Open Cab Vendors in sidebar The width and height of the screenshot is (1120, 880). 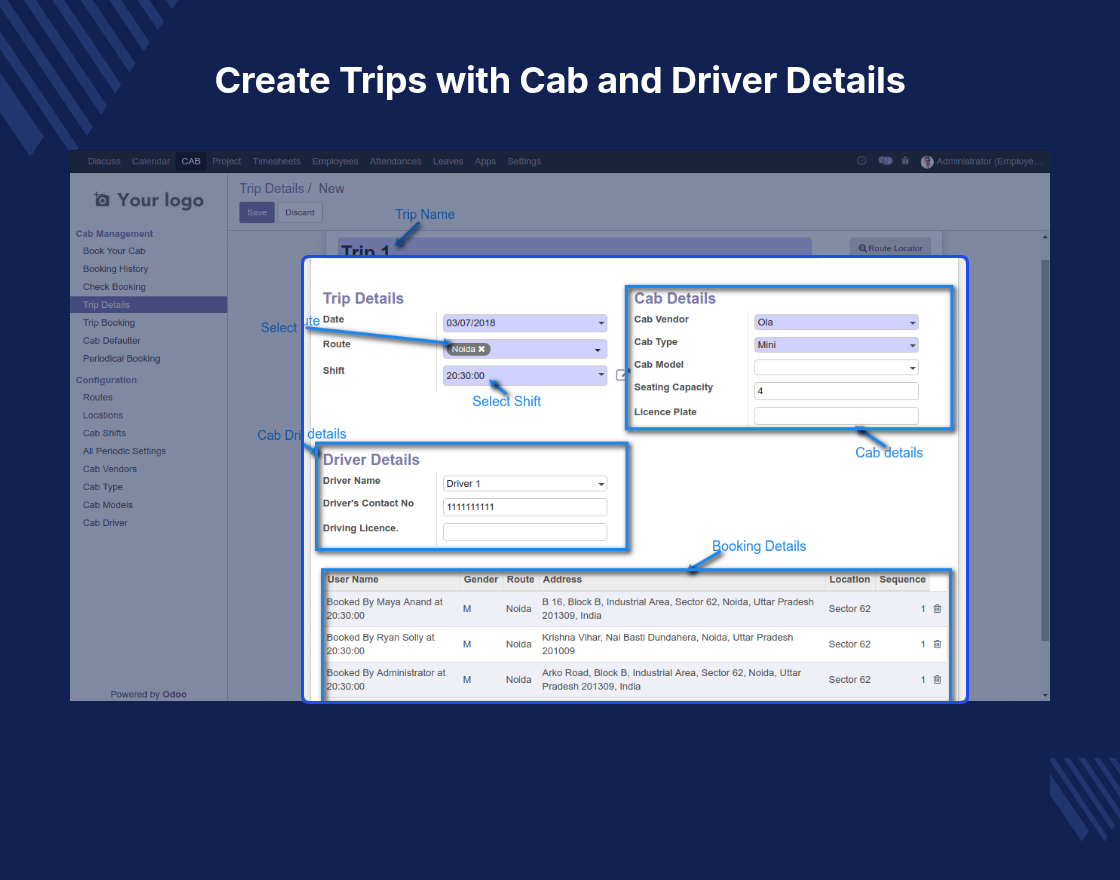click(x=109, y=469)
